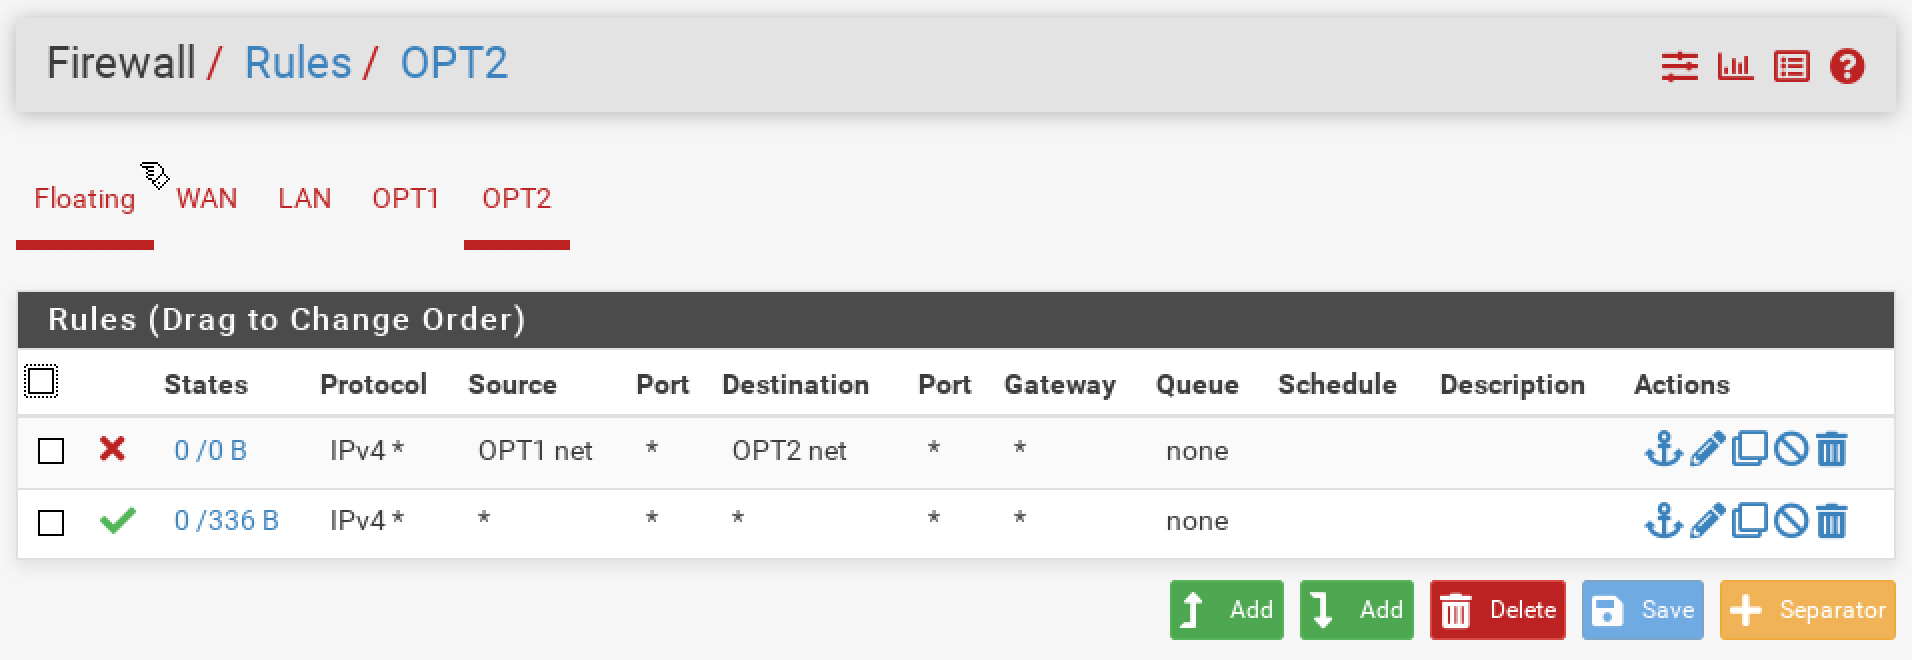Add rule to top of list
Image resolution: width=1912 pixels, height=660 pixels.
1227,610
